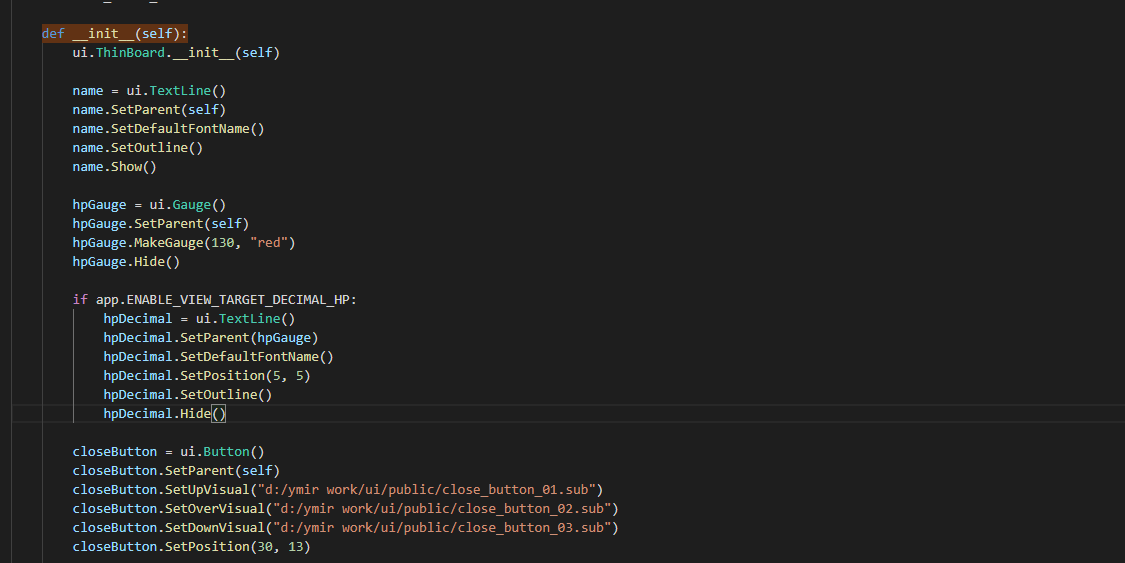Click the line 'hpDecimal.SetOutline()'
The width and height of the screenshot is (1125, 563).
[188, 394]
